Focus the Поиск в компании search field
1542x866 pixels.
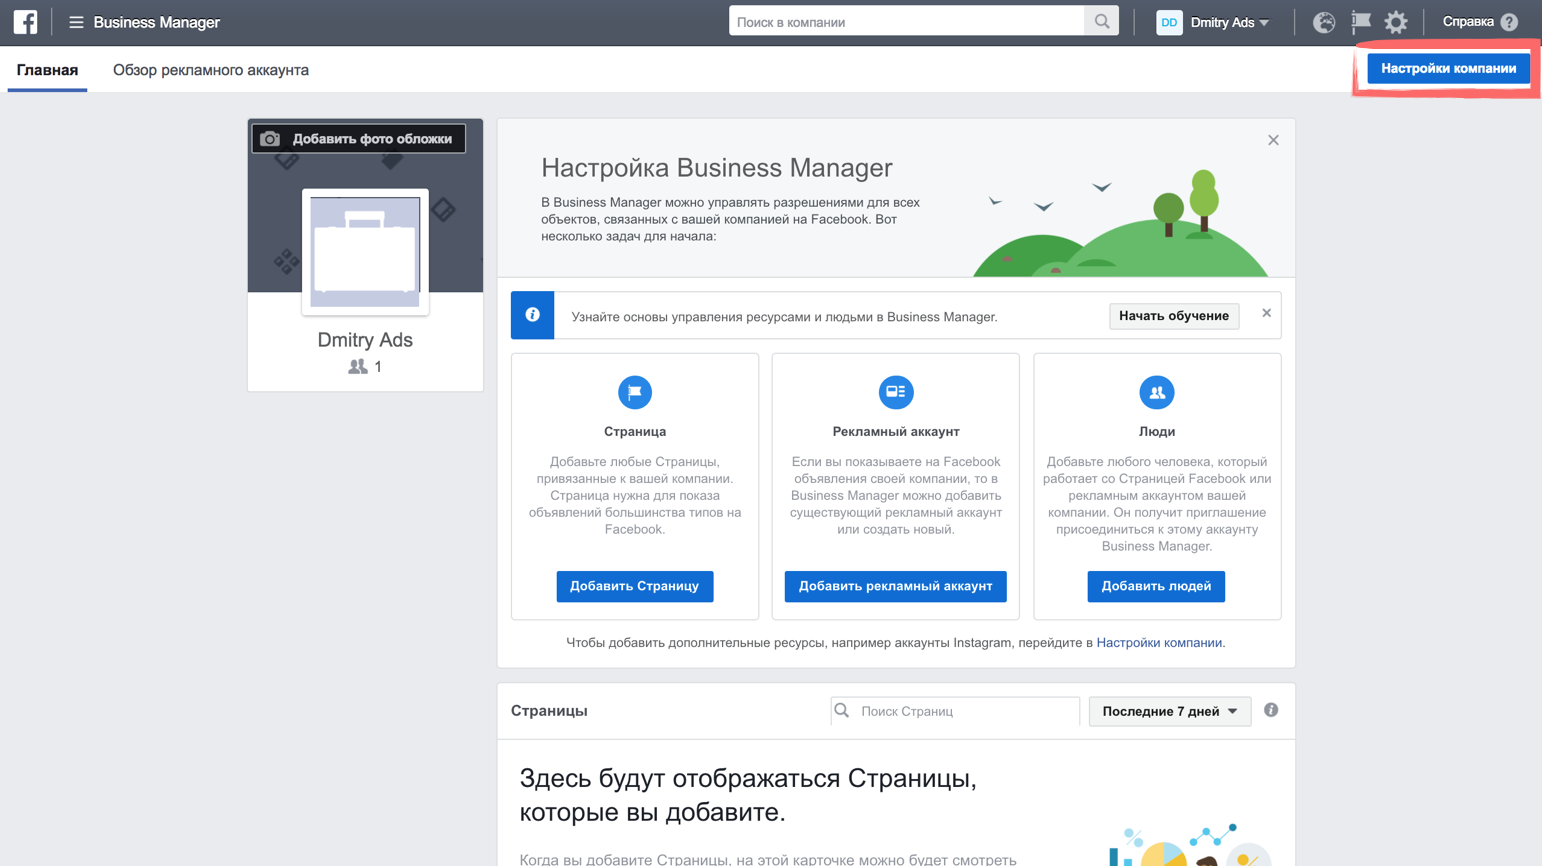pyautogui.click(x=907, y=22)
